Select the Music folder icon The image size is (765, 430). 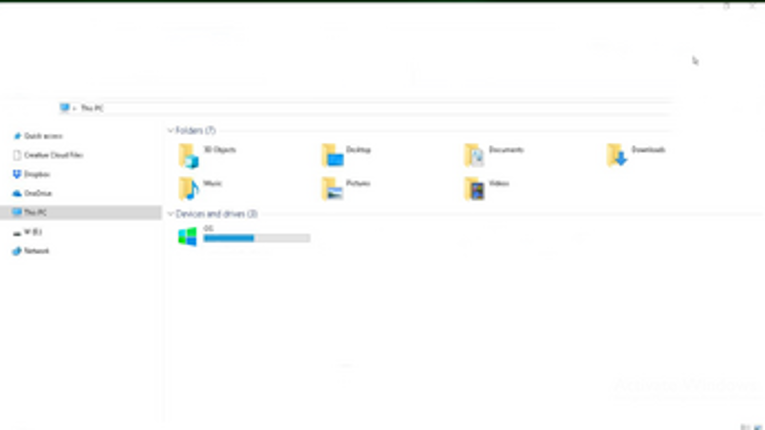point(189,189)
